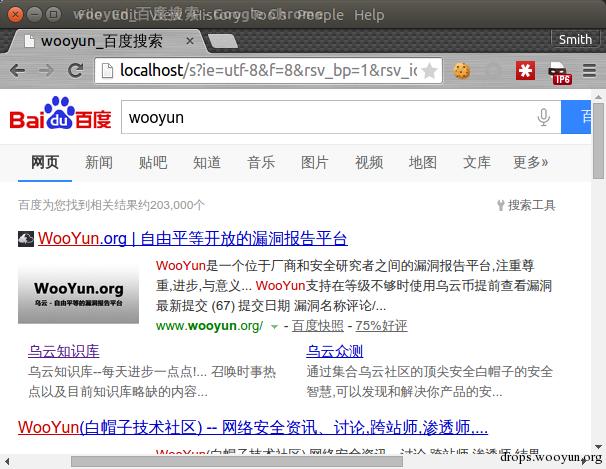The image size is (606, 469).
Task: Open the red asterisk extension icon
Action: (x=525, y=71)
